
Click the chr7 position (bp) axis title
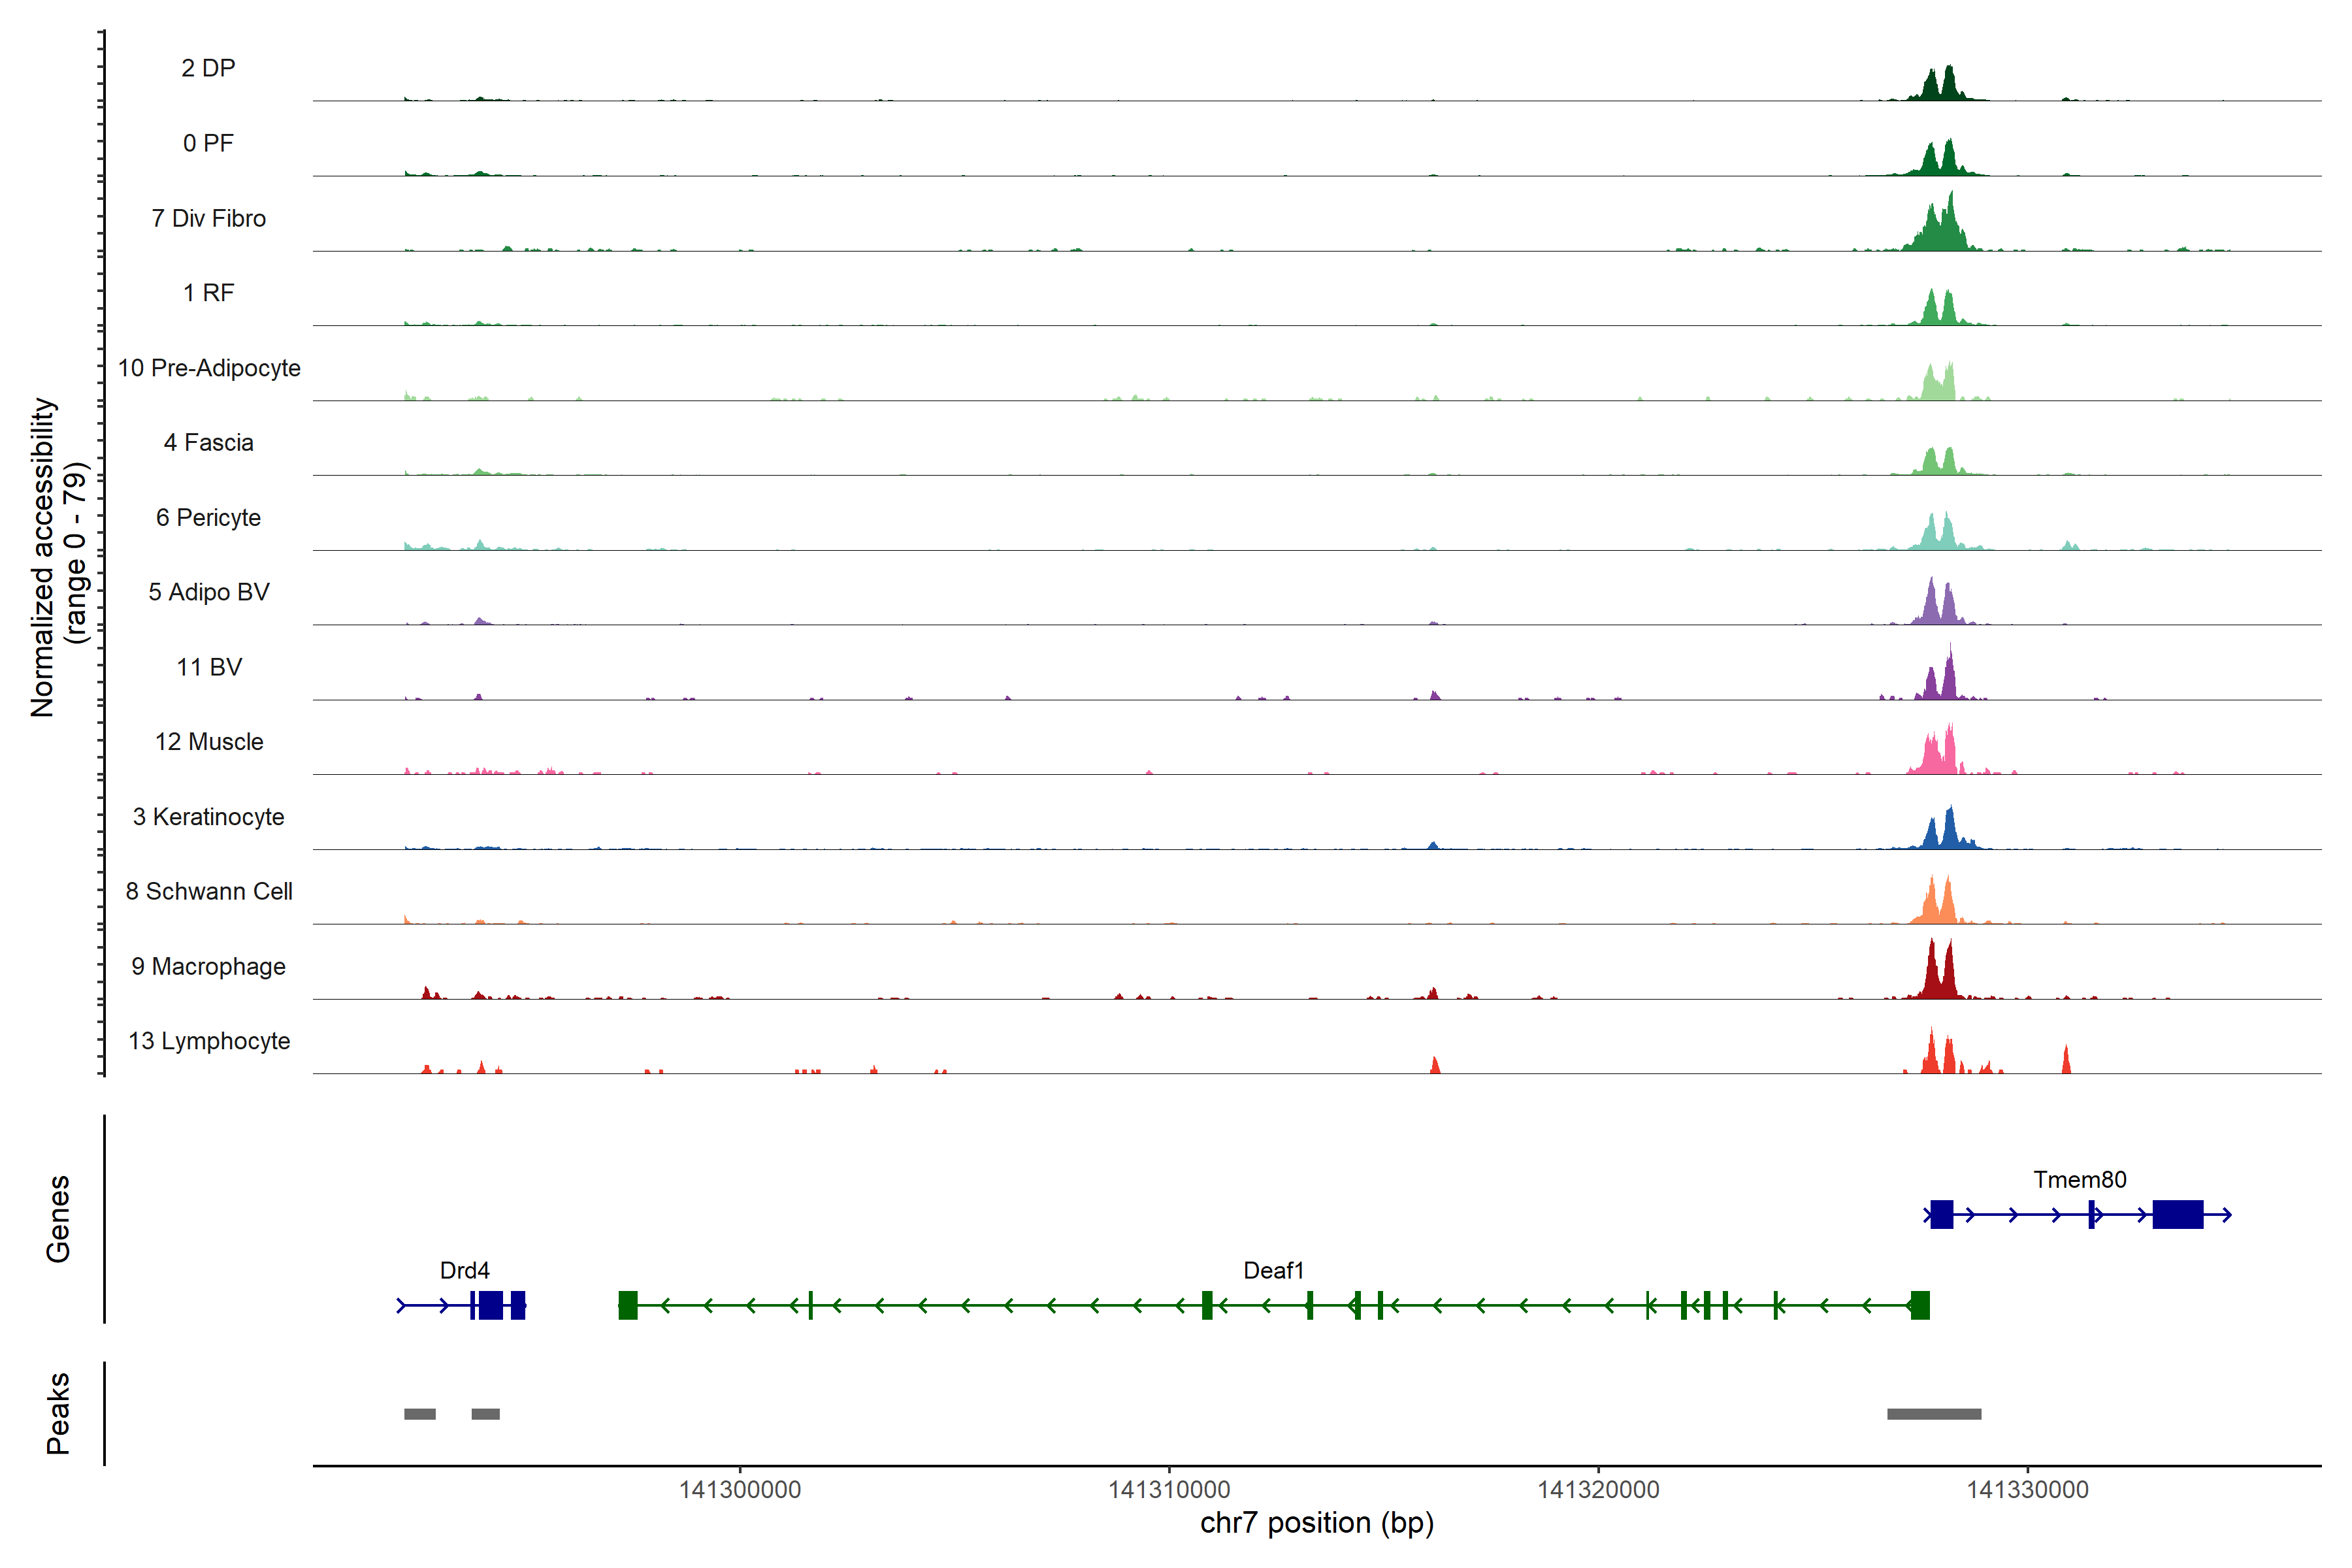point(1316,1523)
